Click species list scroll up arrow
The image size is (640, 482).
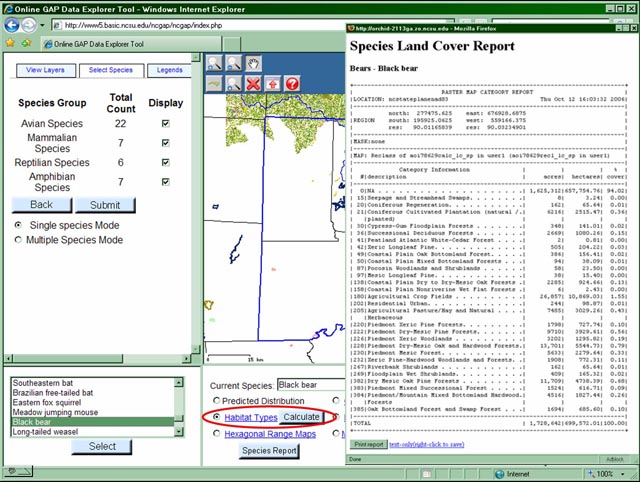pyautogui.click(x=179, y=382)
